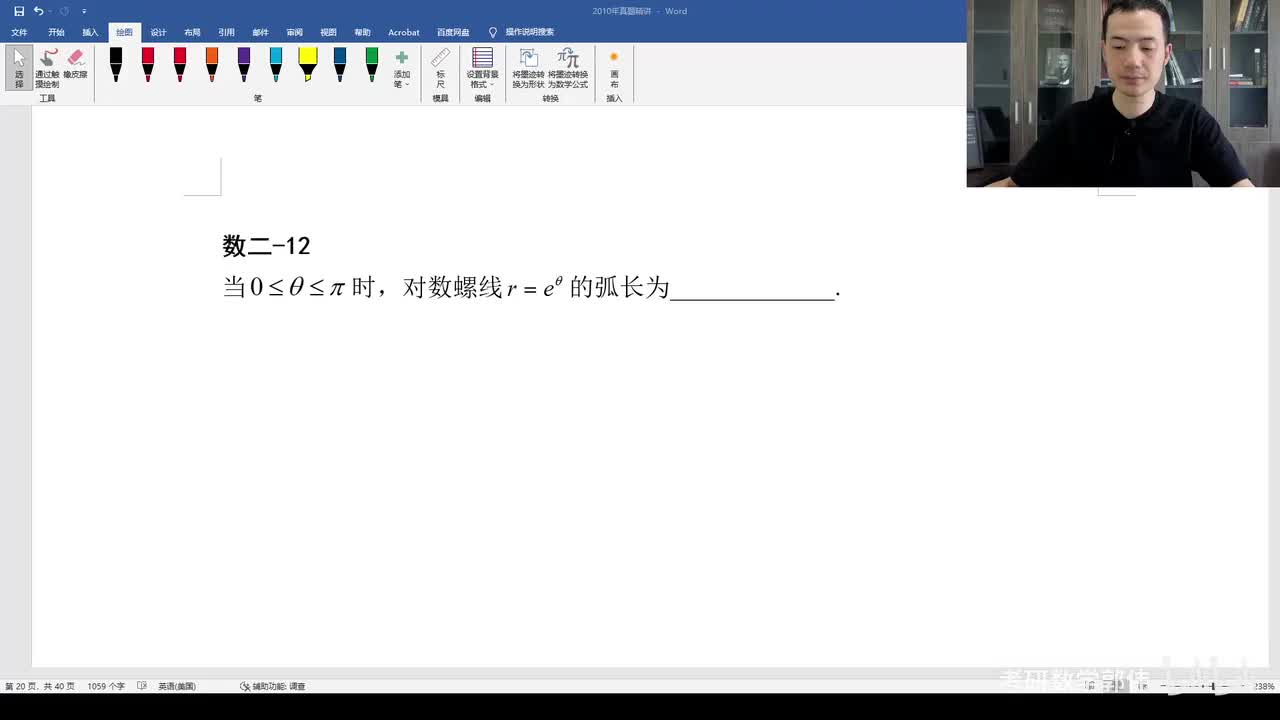Click the page count '第 20 页, 共 40 页'

(x=40, y=686)
